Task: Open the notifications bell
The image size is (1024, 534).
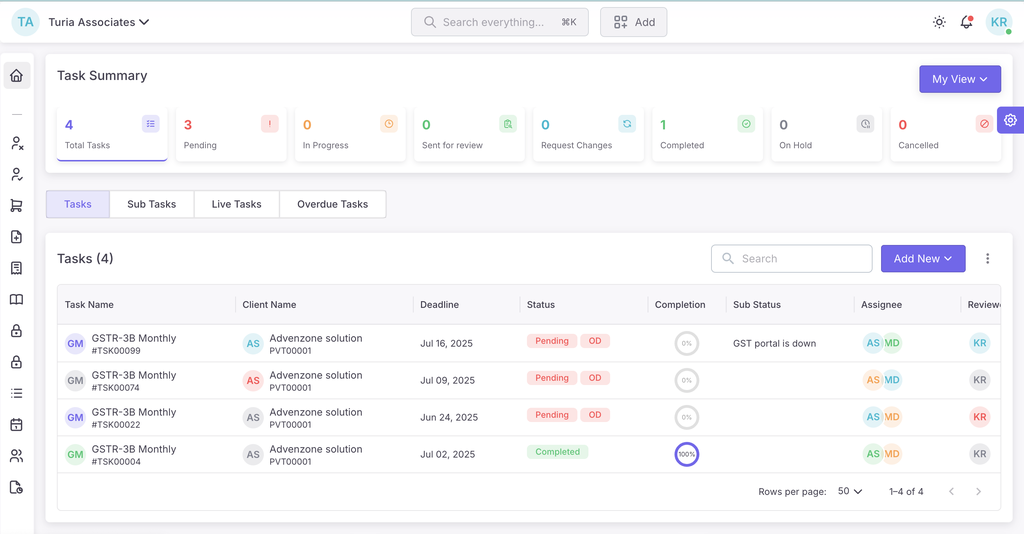Action: [x=966, y=22]
